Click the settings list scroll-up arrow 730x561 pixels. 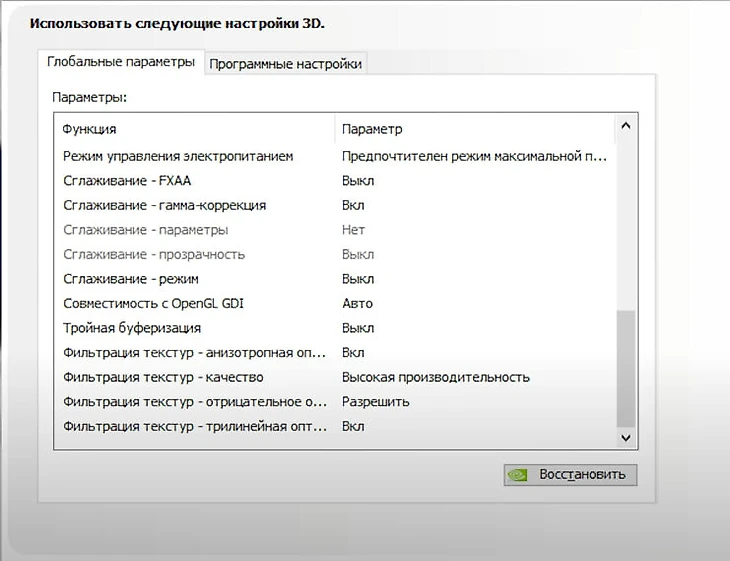626,127
